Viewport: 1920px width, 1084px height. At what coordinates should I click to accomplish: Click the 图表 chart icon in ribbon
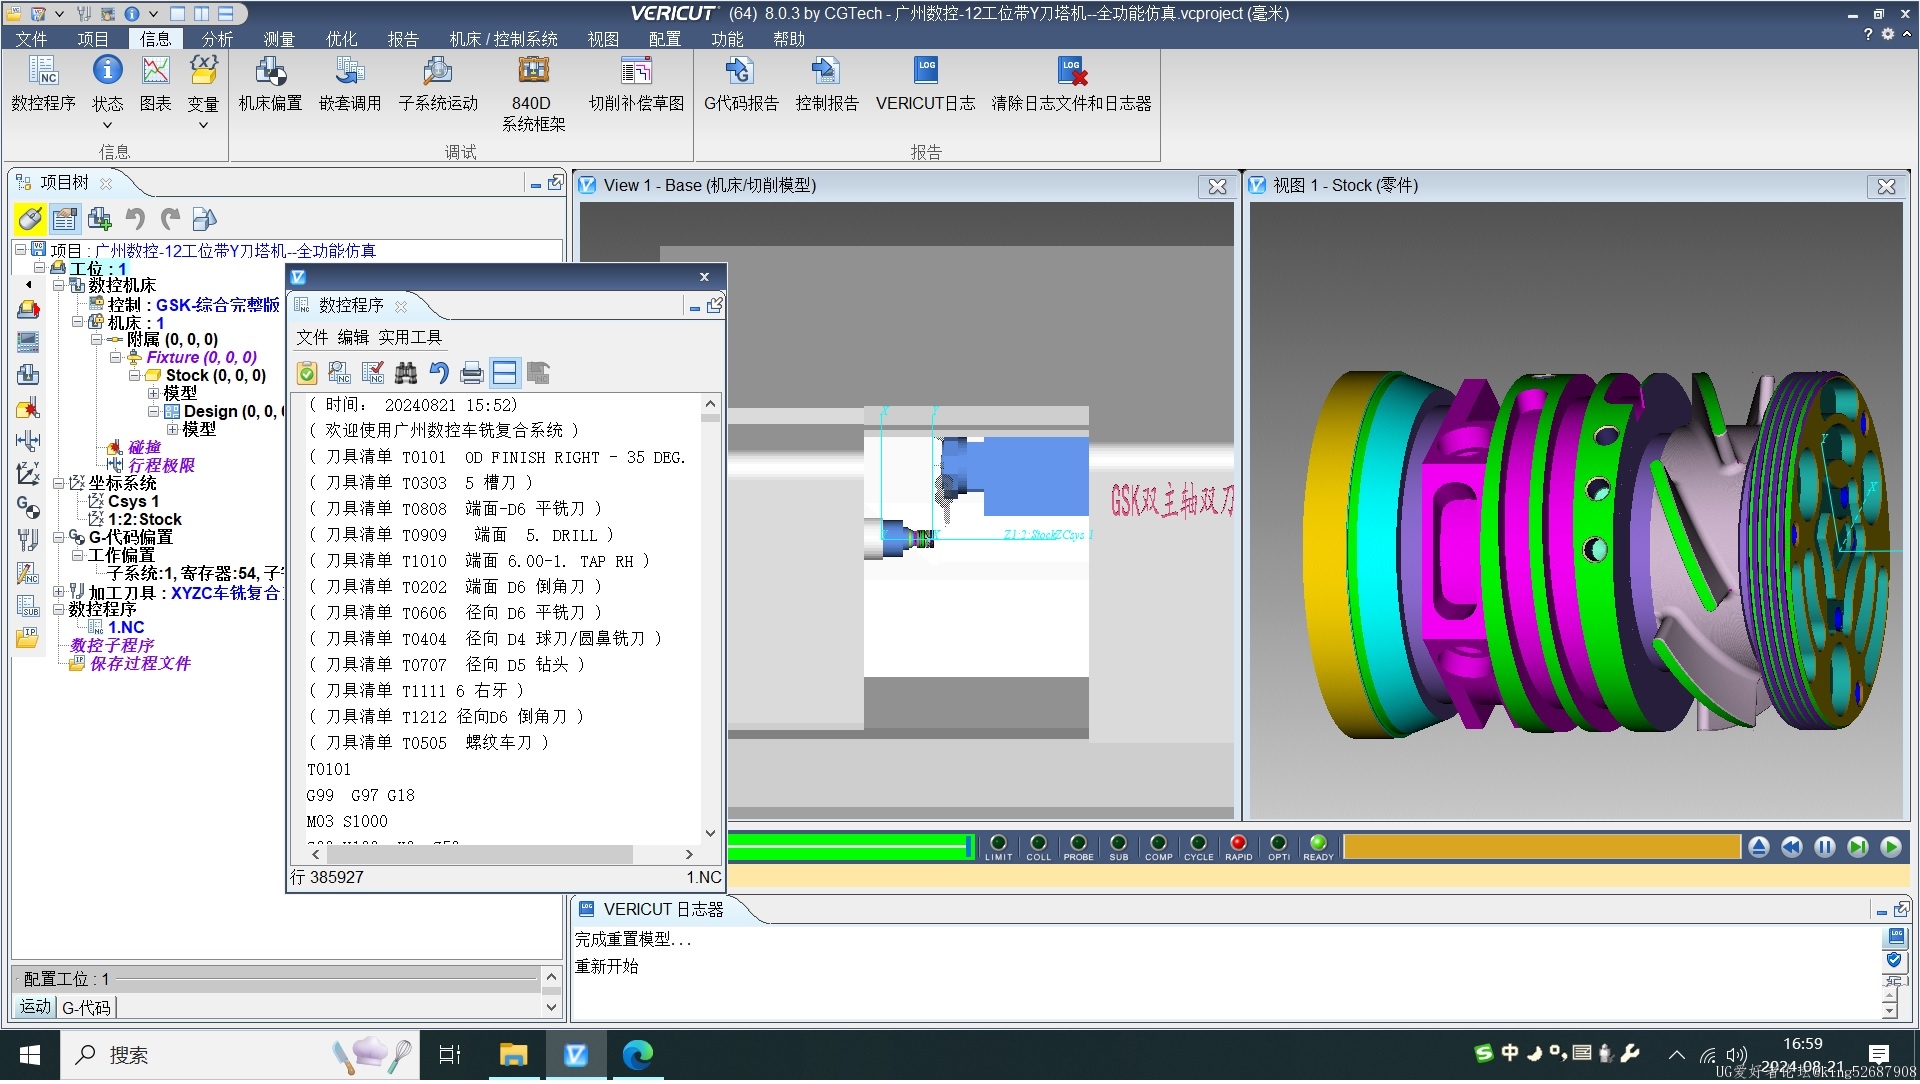point(155,84)
